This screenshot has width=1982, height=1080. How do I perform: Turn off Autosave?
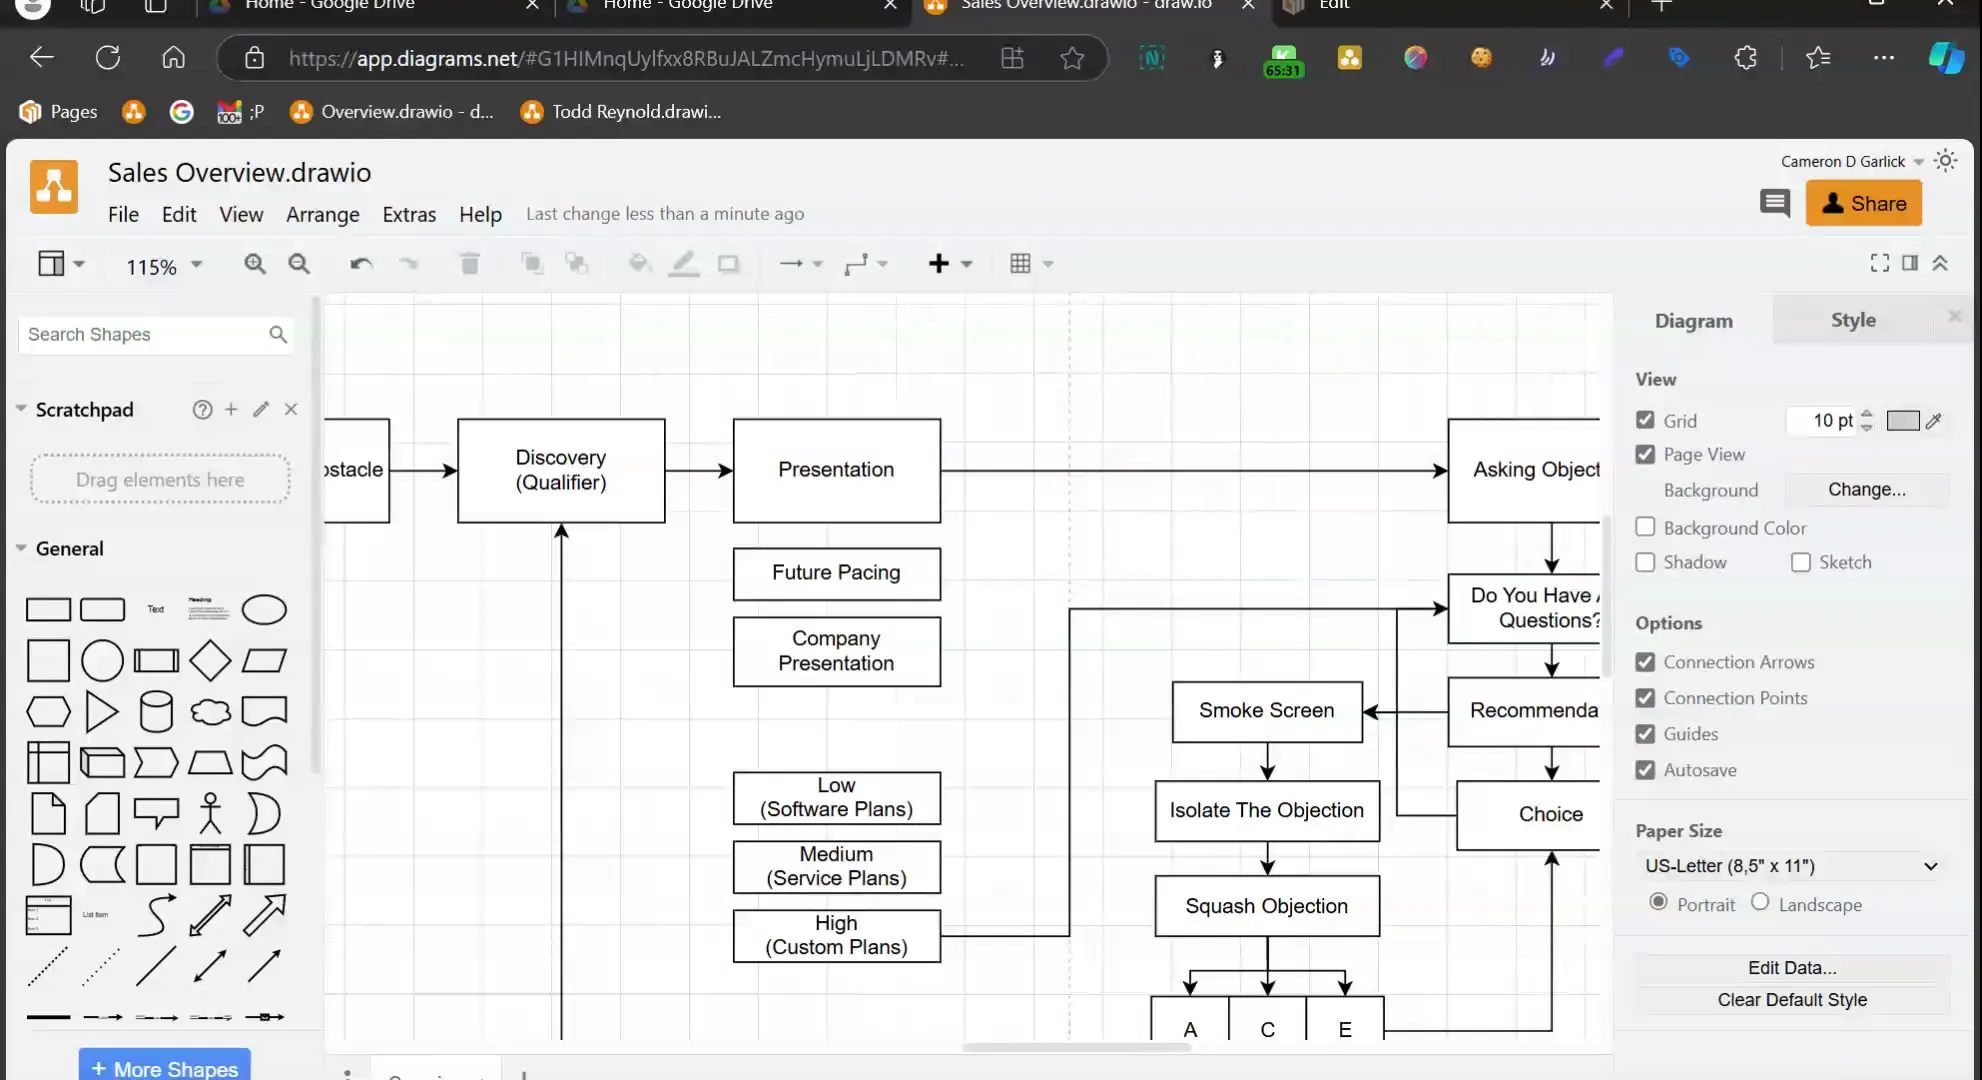point(1645,770)
